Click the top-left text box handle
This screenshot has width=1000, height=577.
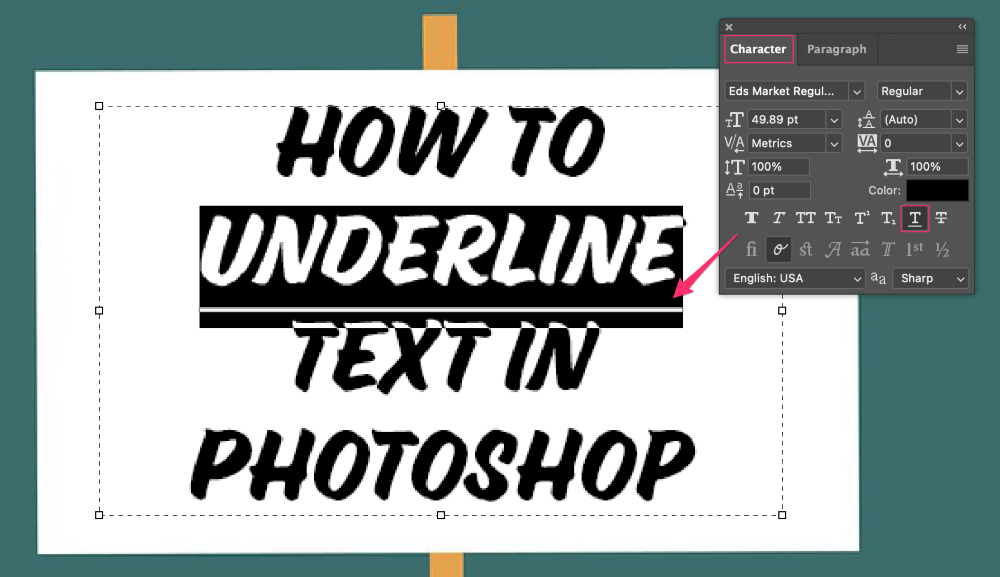(x=99, y=106)
